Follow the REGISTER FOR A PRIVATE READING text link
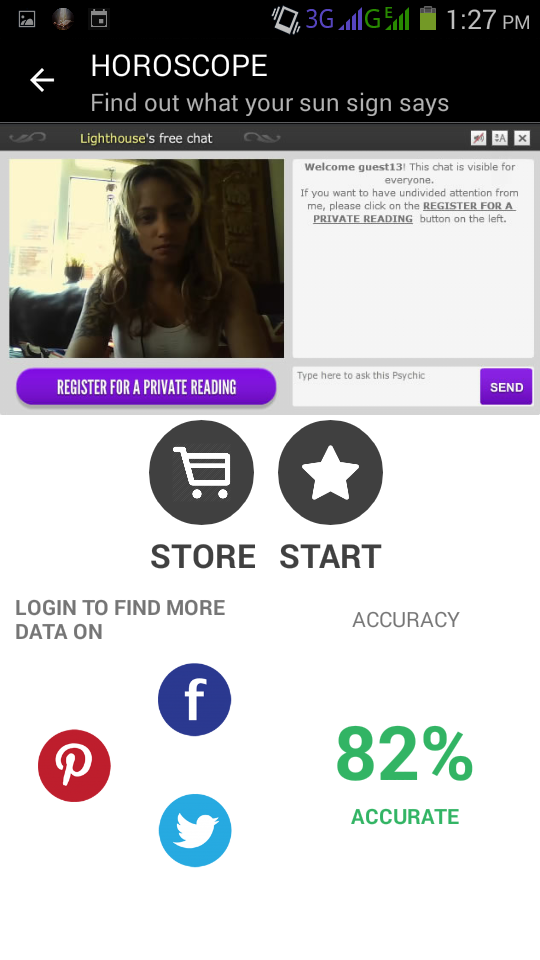 [414, 212]
